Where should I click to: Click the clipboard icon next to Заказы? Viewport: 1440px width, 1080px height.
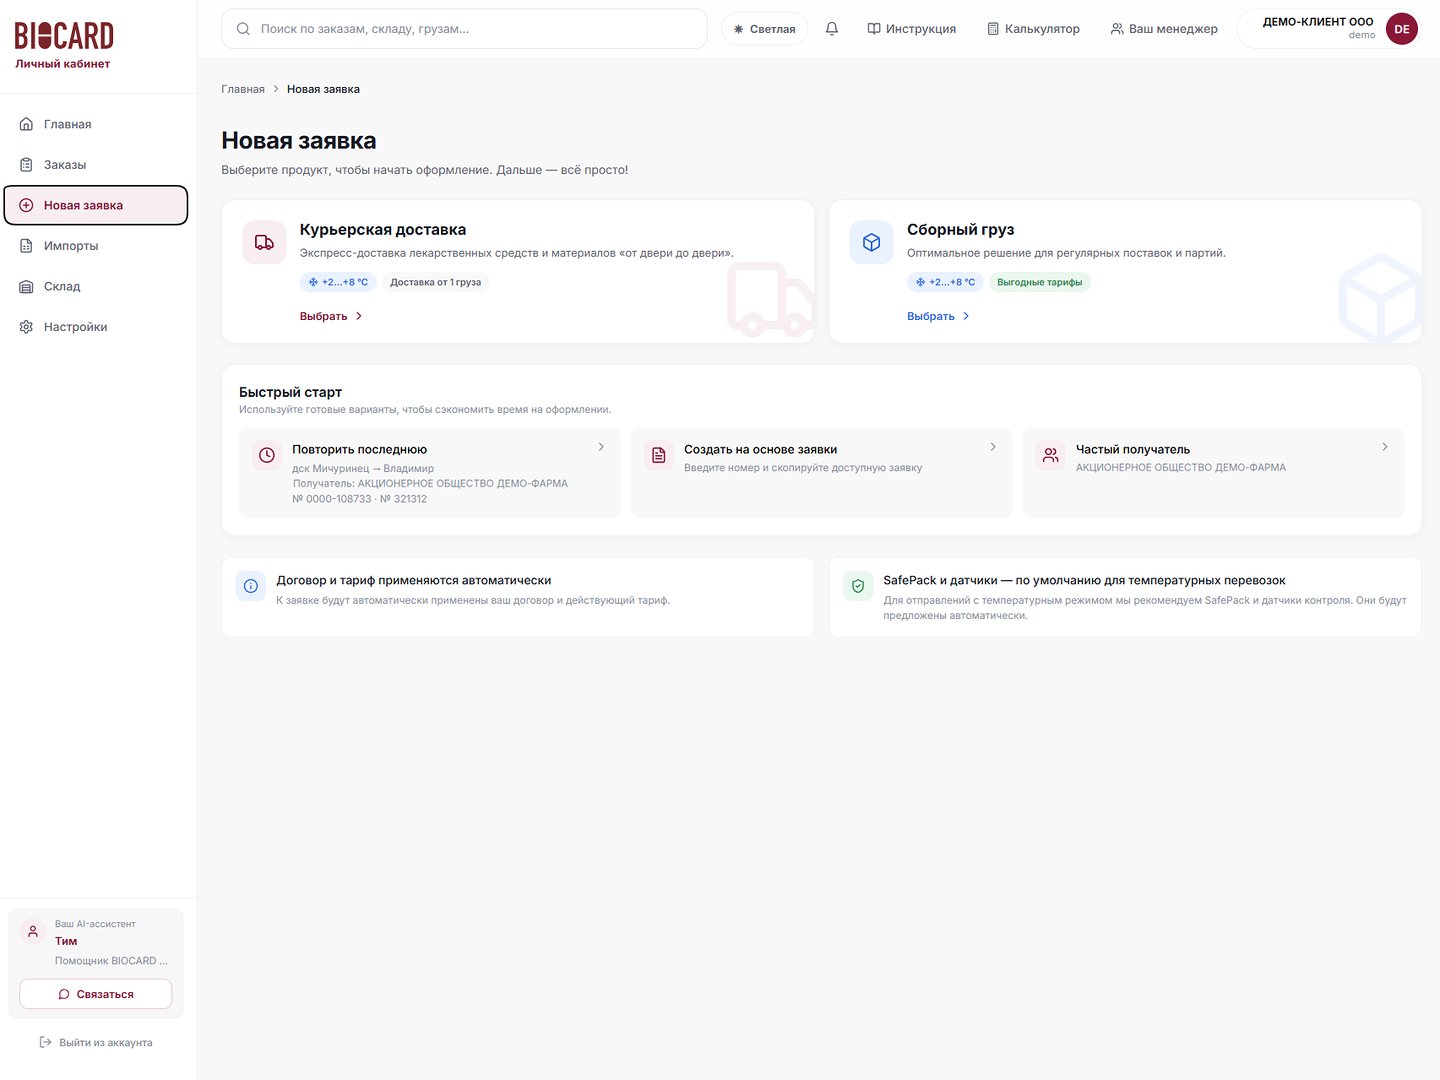(x=27, y=165)
